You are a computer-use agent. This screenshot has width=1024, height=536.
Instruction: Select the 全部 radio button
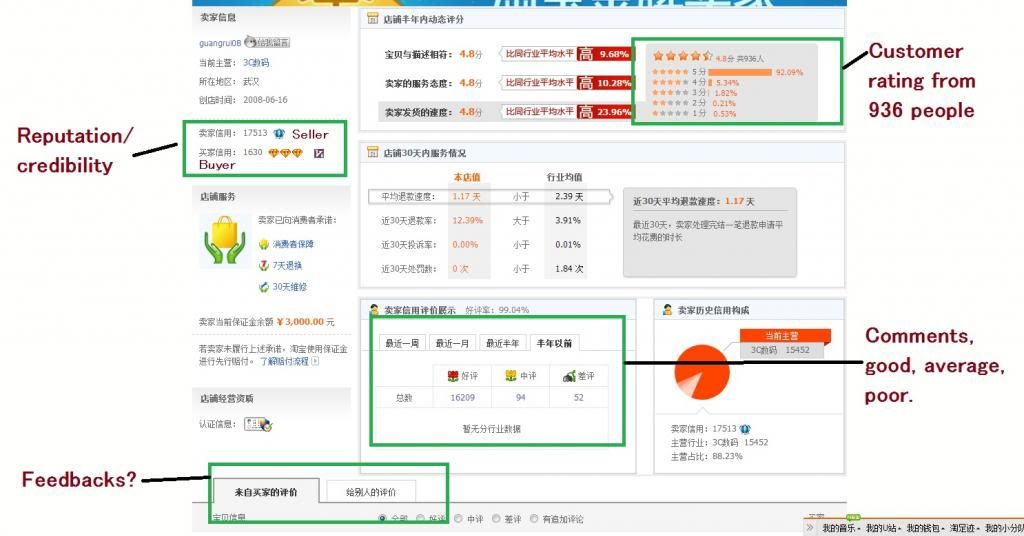[x=382, y=518]
